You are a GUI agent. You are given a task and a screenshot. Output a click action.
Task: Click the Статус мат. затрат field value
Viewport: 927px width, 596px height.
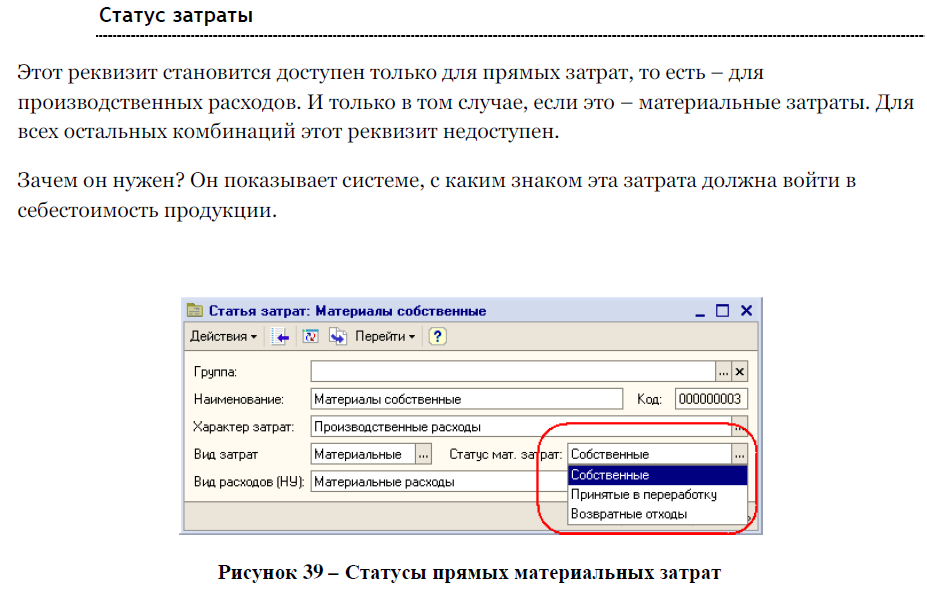click(x=649, y=454)
